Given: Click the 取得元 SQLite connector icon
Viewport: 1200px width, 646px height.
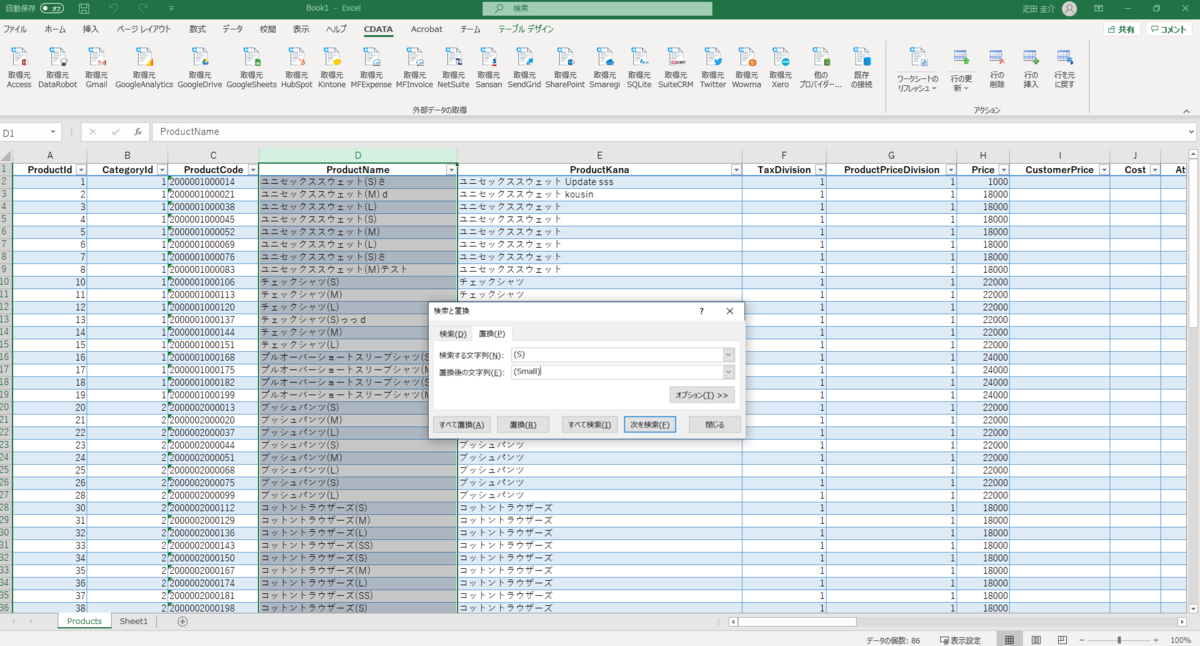Looking at the screenshot, I should click(637, 68).
